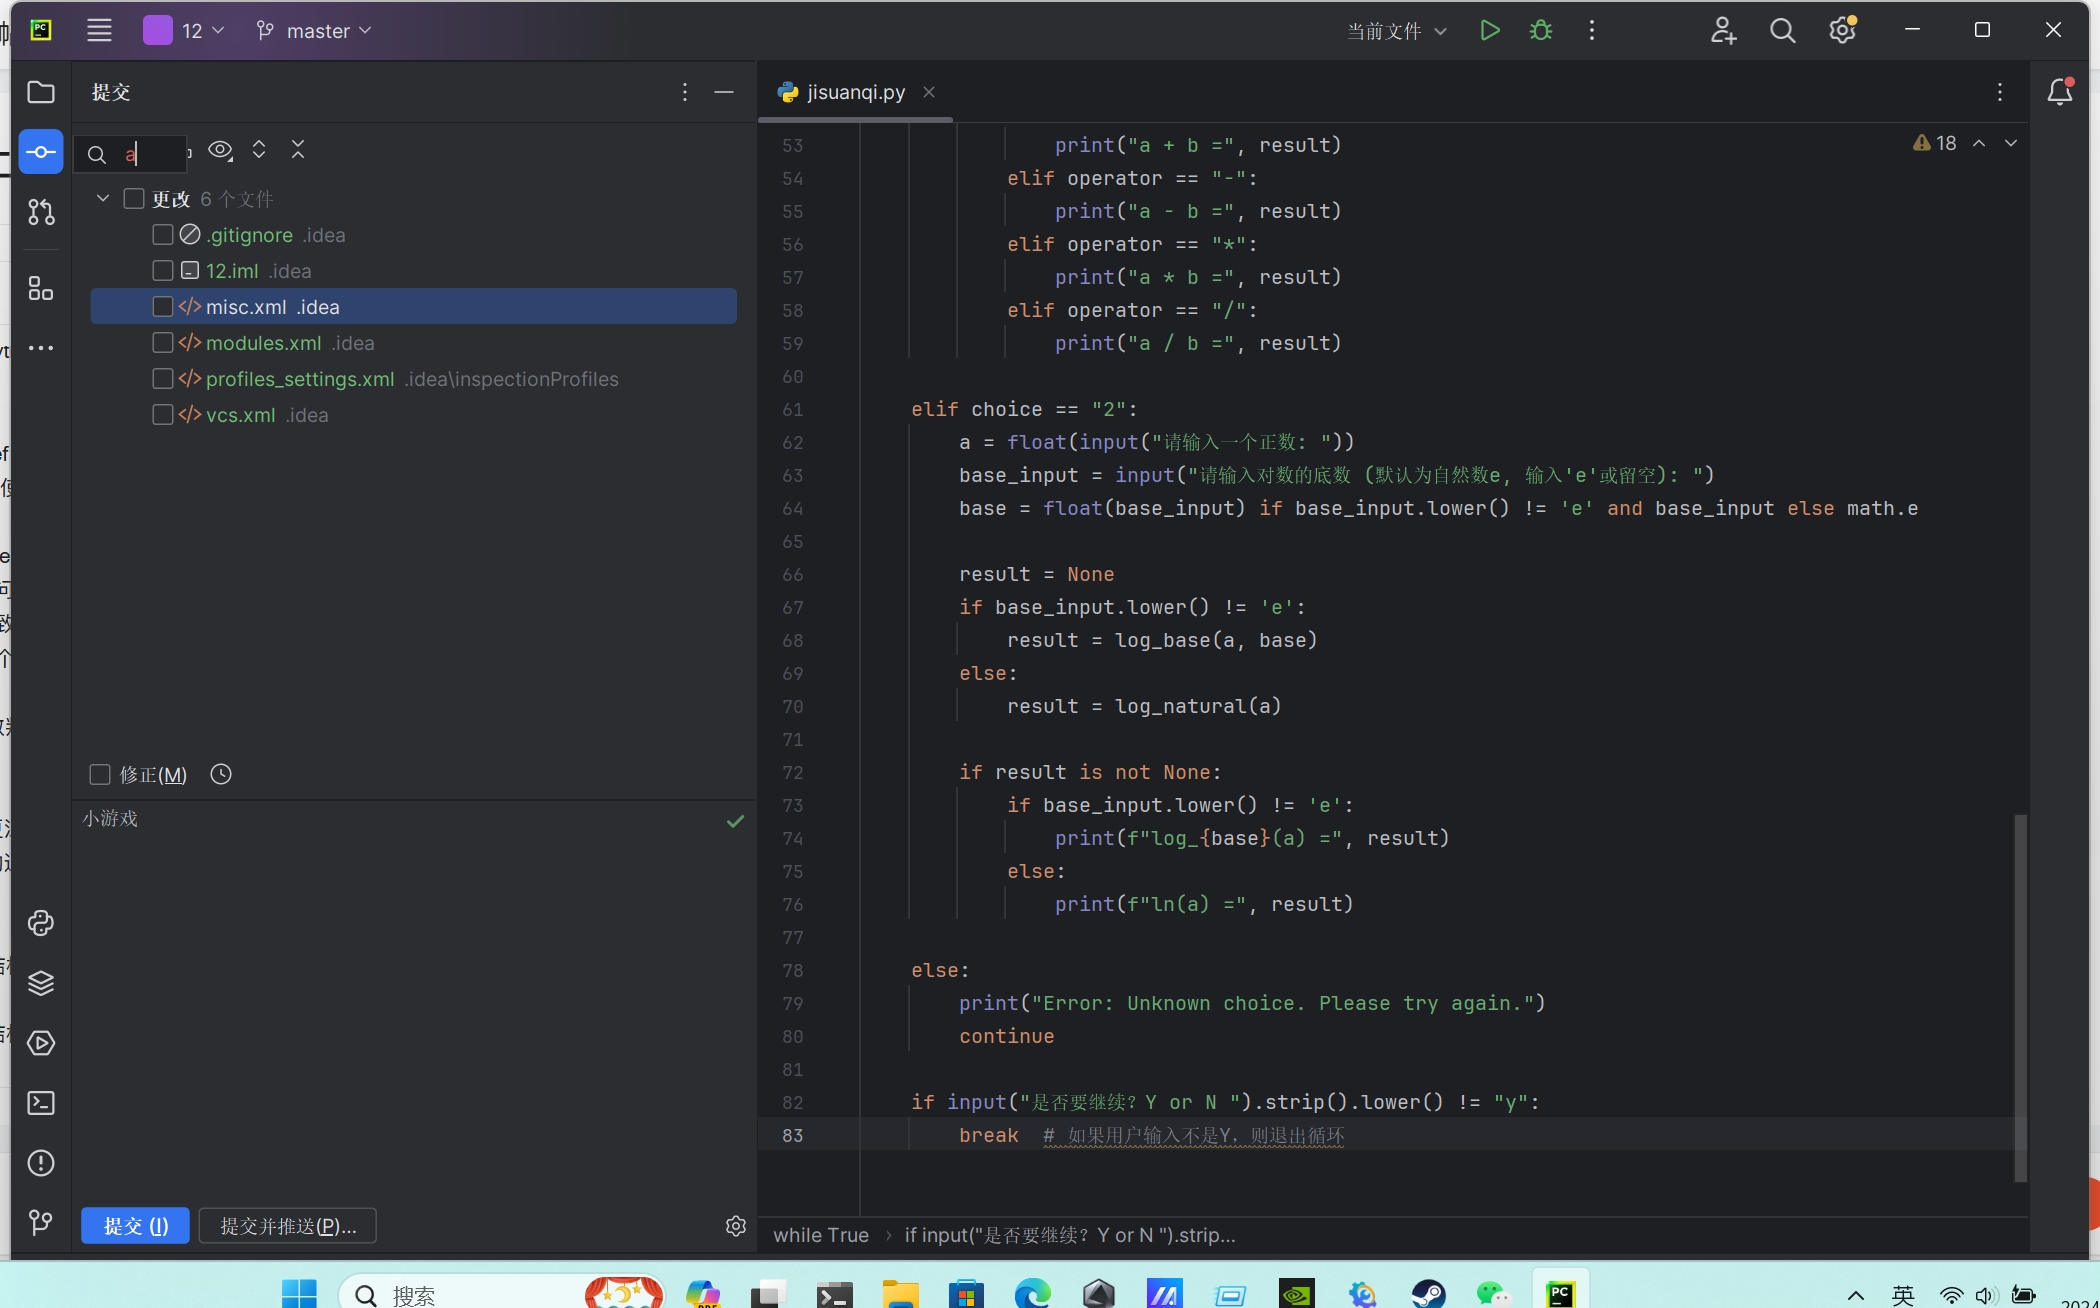
Task: Click the editor vertical scrollbar thumb
Action: click(x=2020, y=997)
